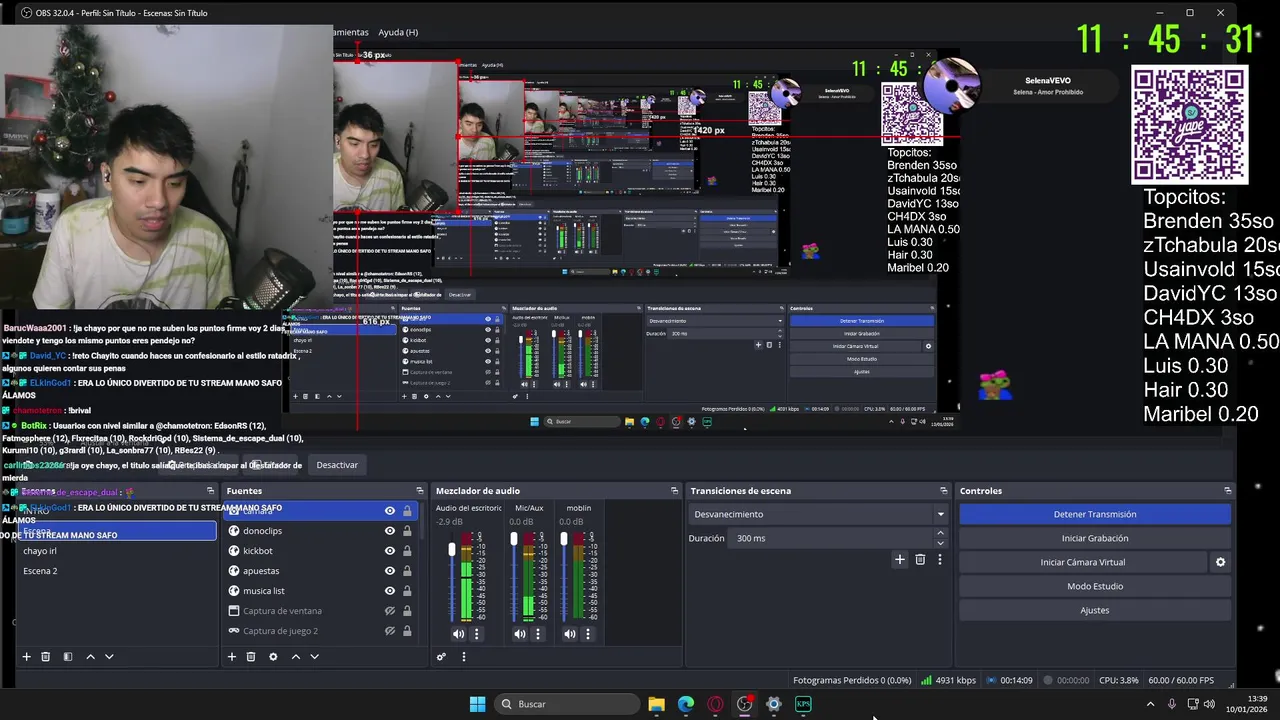1280x720 pixels.
Task: Move the selected scene up
Action: pos(90,657)
